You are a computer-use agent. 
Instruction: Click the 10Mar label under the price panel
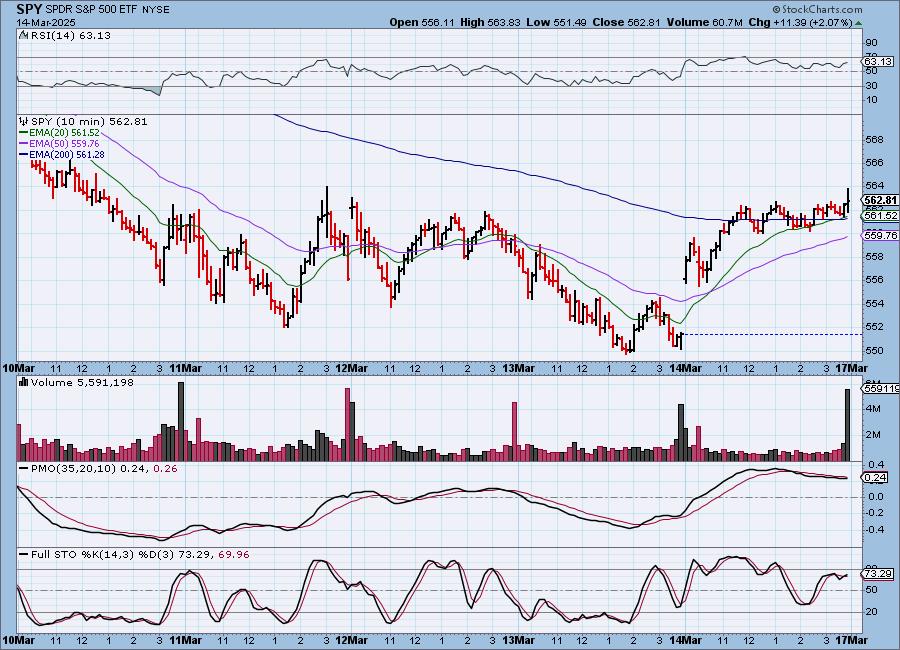19,368
